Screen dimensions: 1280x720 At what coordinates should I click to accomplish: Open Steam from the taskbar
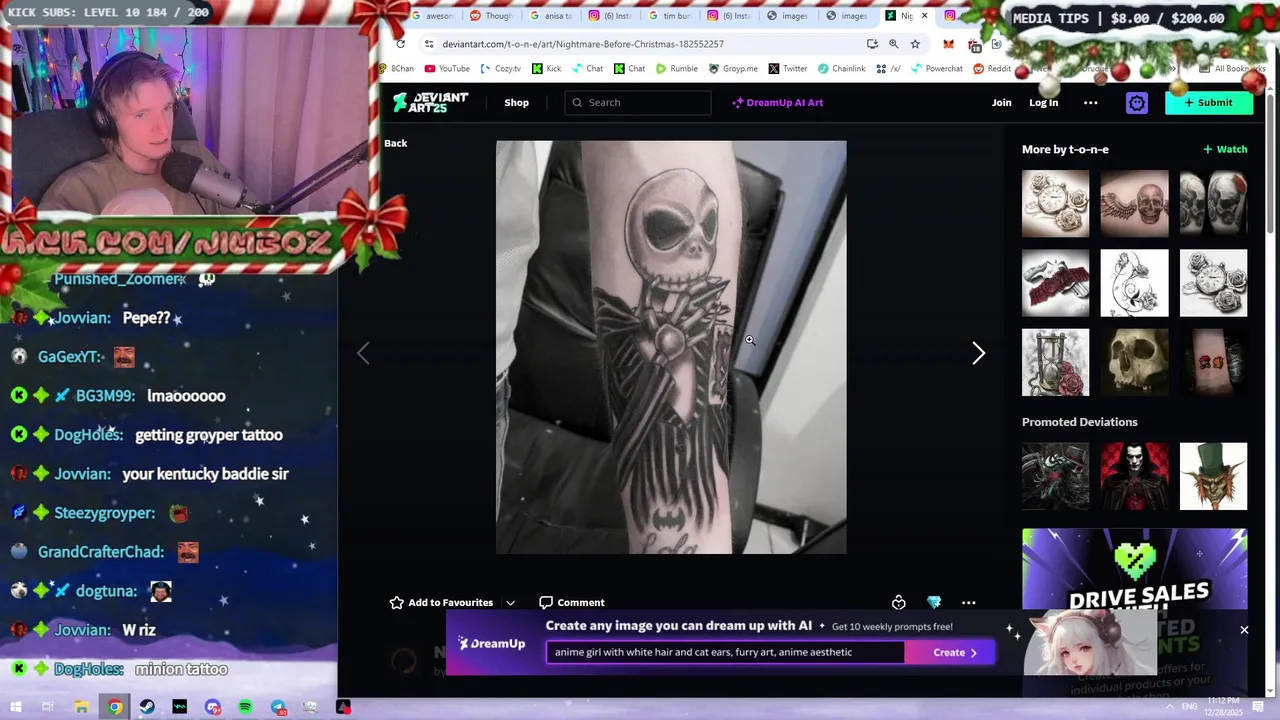(x=147, y=707)
